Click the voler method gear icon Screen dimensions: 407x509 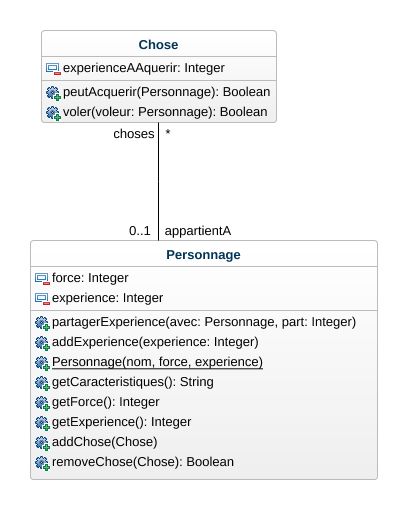click(53, 113)
